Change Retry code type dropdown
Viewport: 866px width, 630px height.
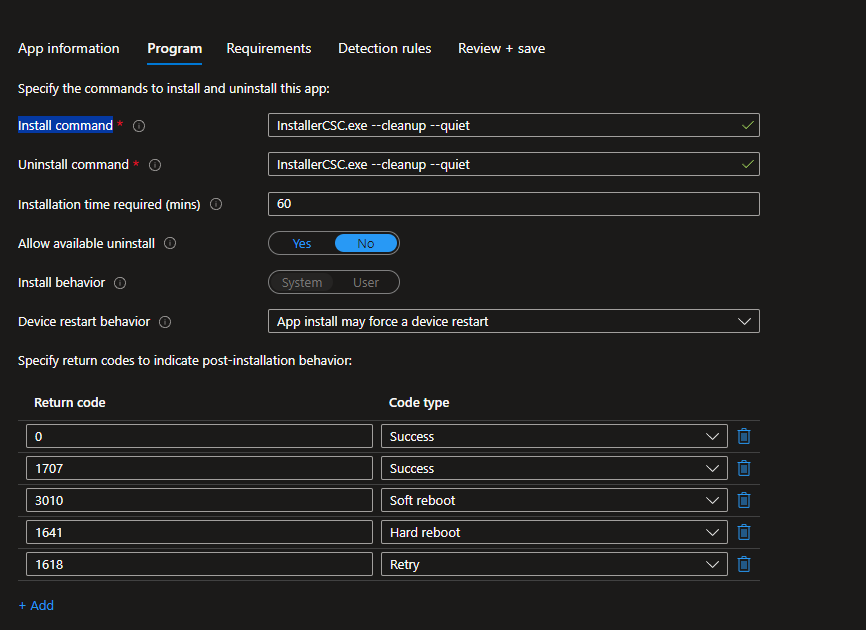(554, 564)
